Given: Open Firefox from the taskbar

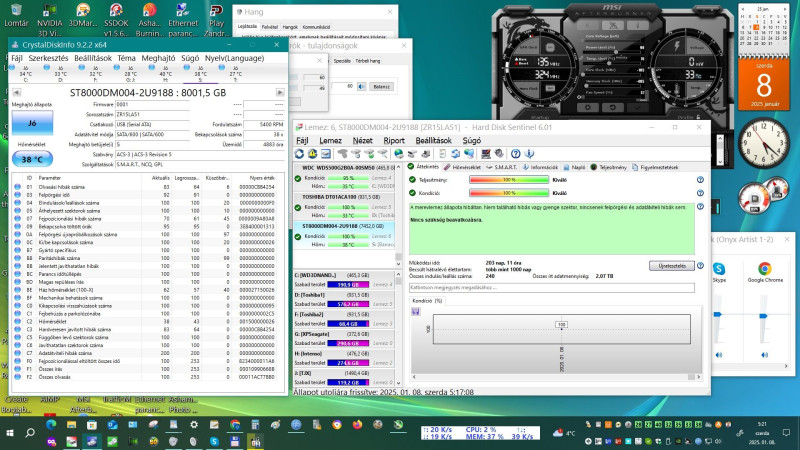Looking at the screenshot, I should point(357,424).
